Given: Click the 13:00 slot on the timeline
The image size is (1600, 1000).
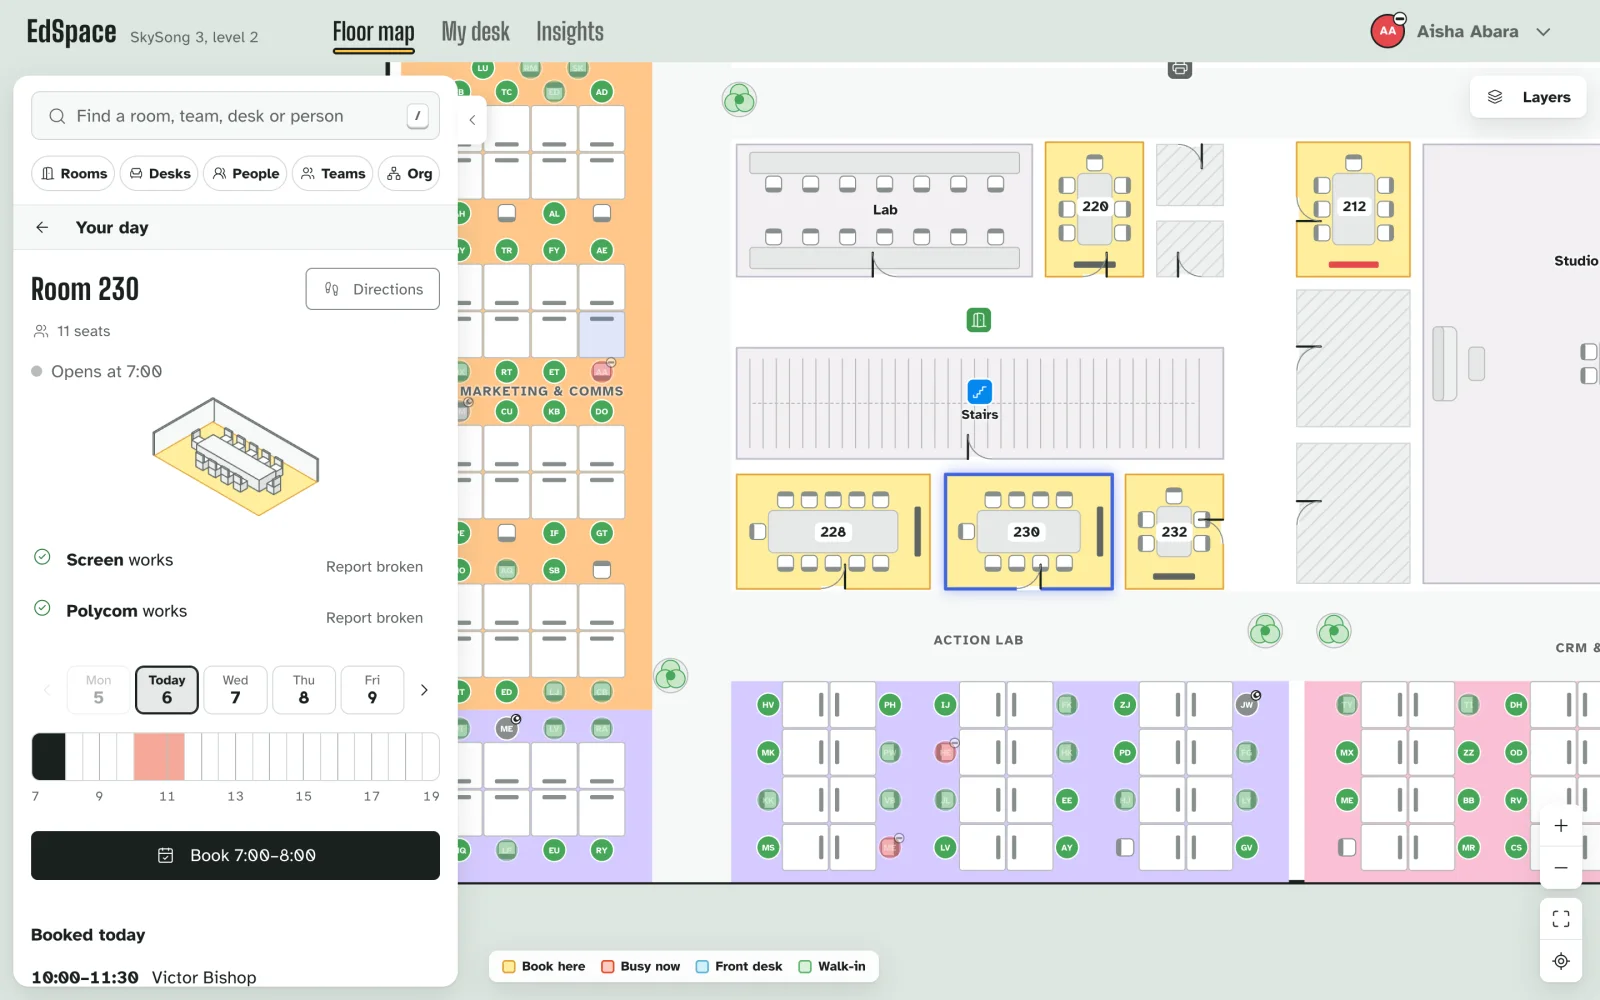Looking at the screenshot, I should point(244,756).
